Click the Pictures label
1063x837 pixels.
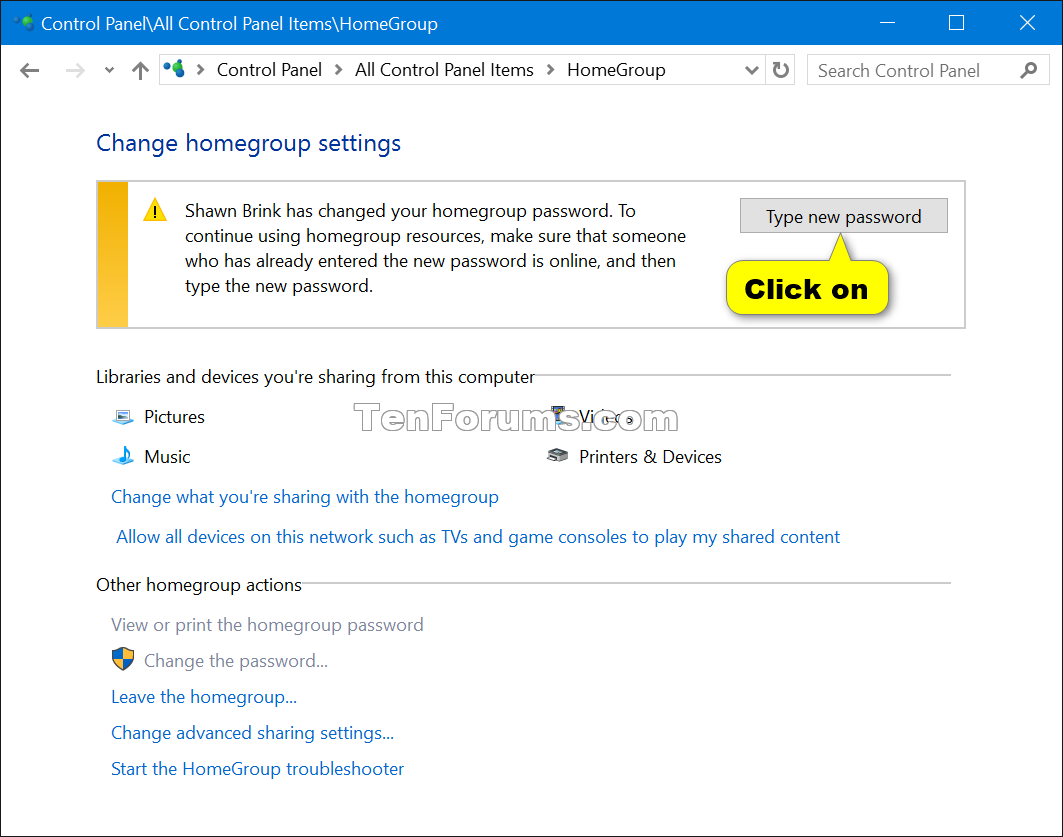click(x=174, y=417)
